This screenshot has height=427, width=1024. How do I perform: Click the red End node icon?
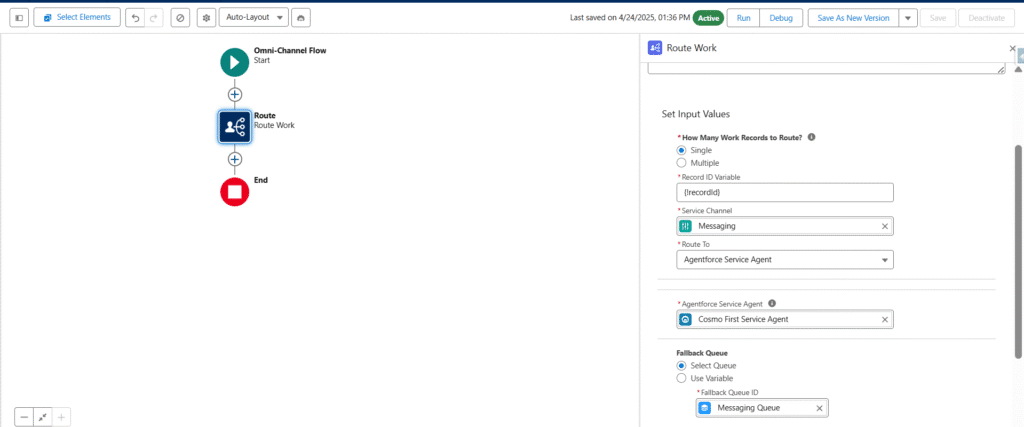234,191
